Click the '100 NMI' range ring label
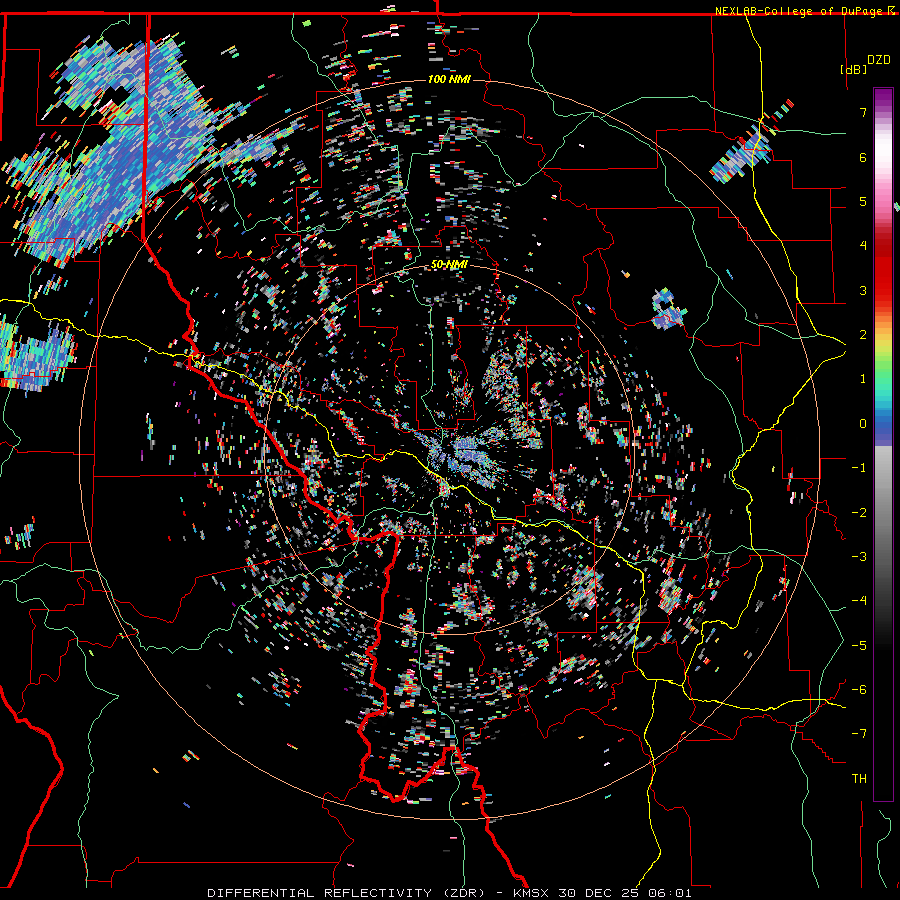 pyautogui.click(x=449, y=79)
